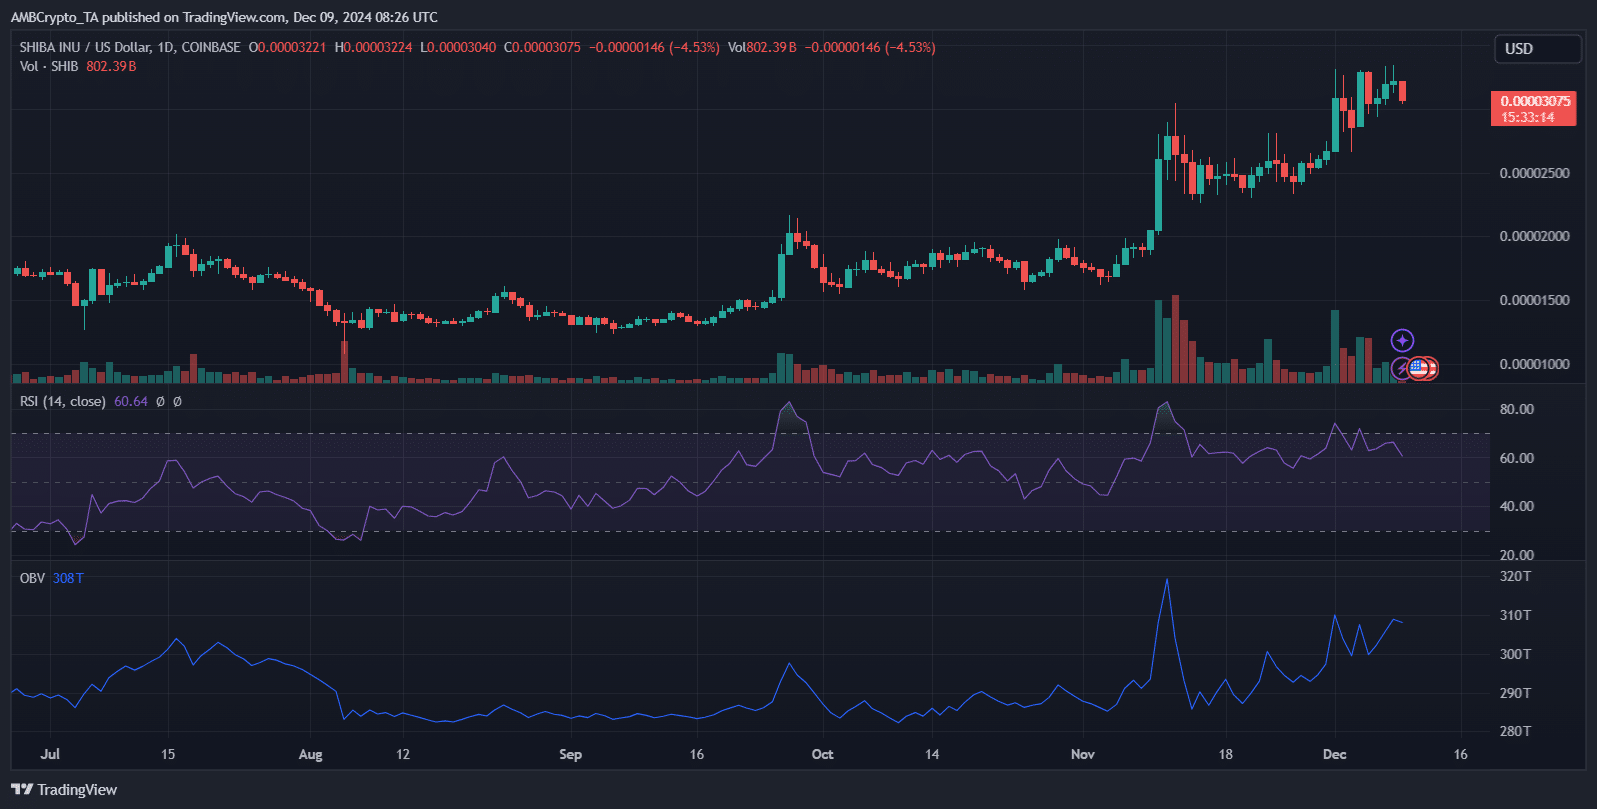Click the front US flag economic event icon
Screen dimensions: 1597x809
point(1419,369)
